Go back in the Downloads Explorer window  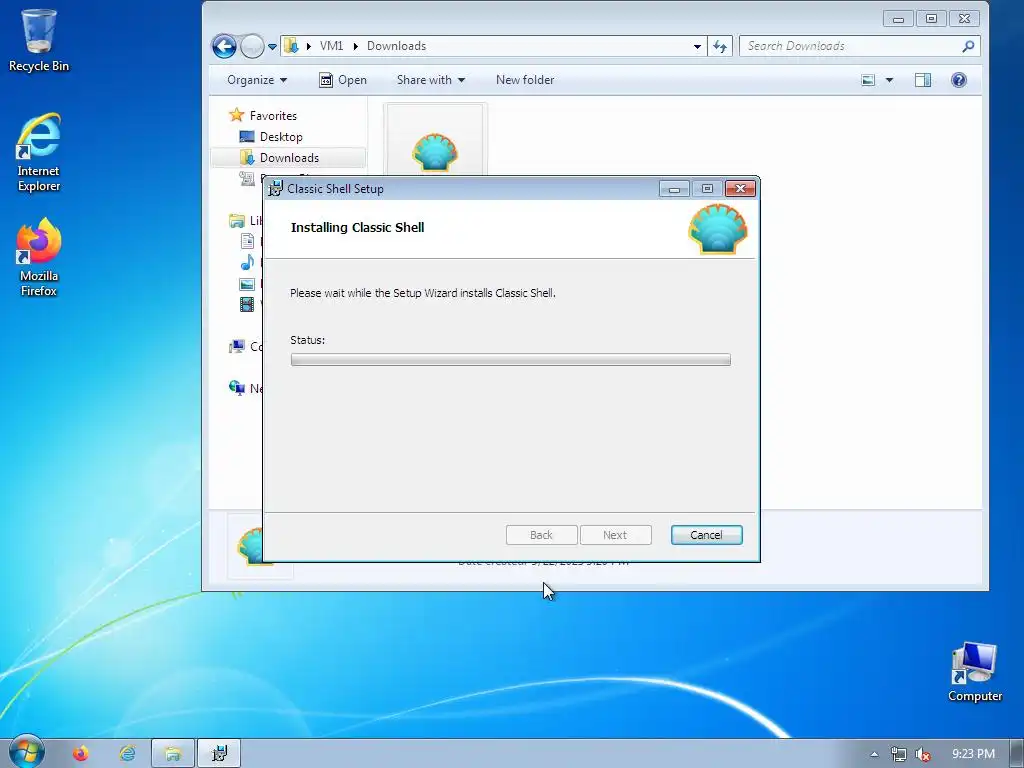click(224, 46)
